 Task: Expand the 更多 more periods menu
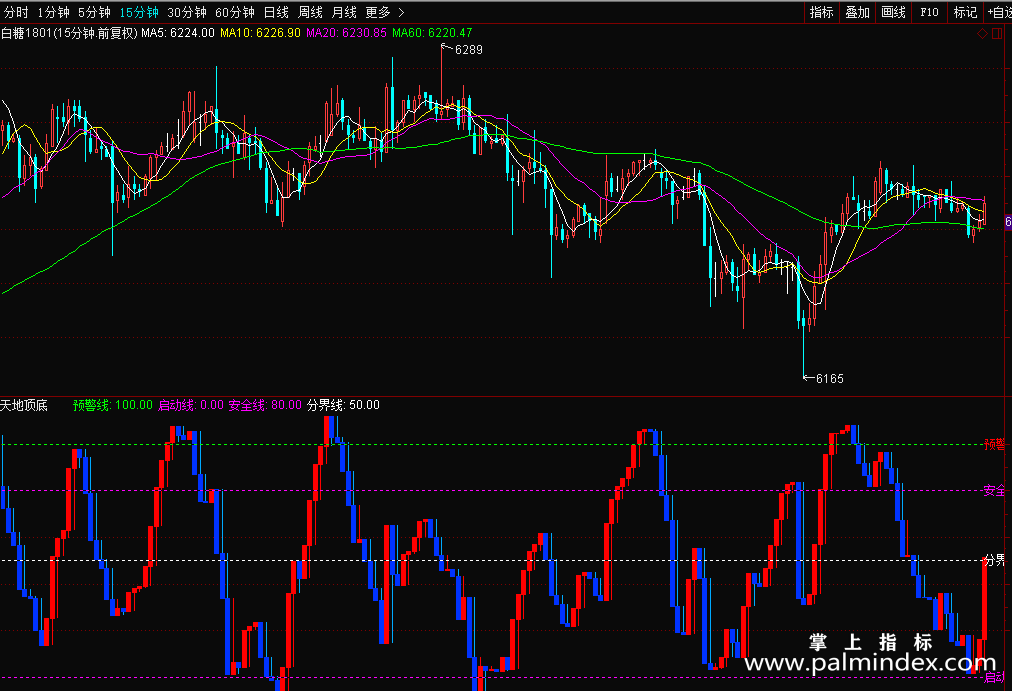[x=385, y=12]
